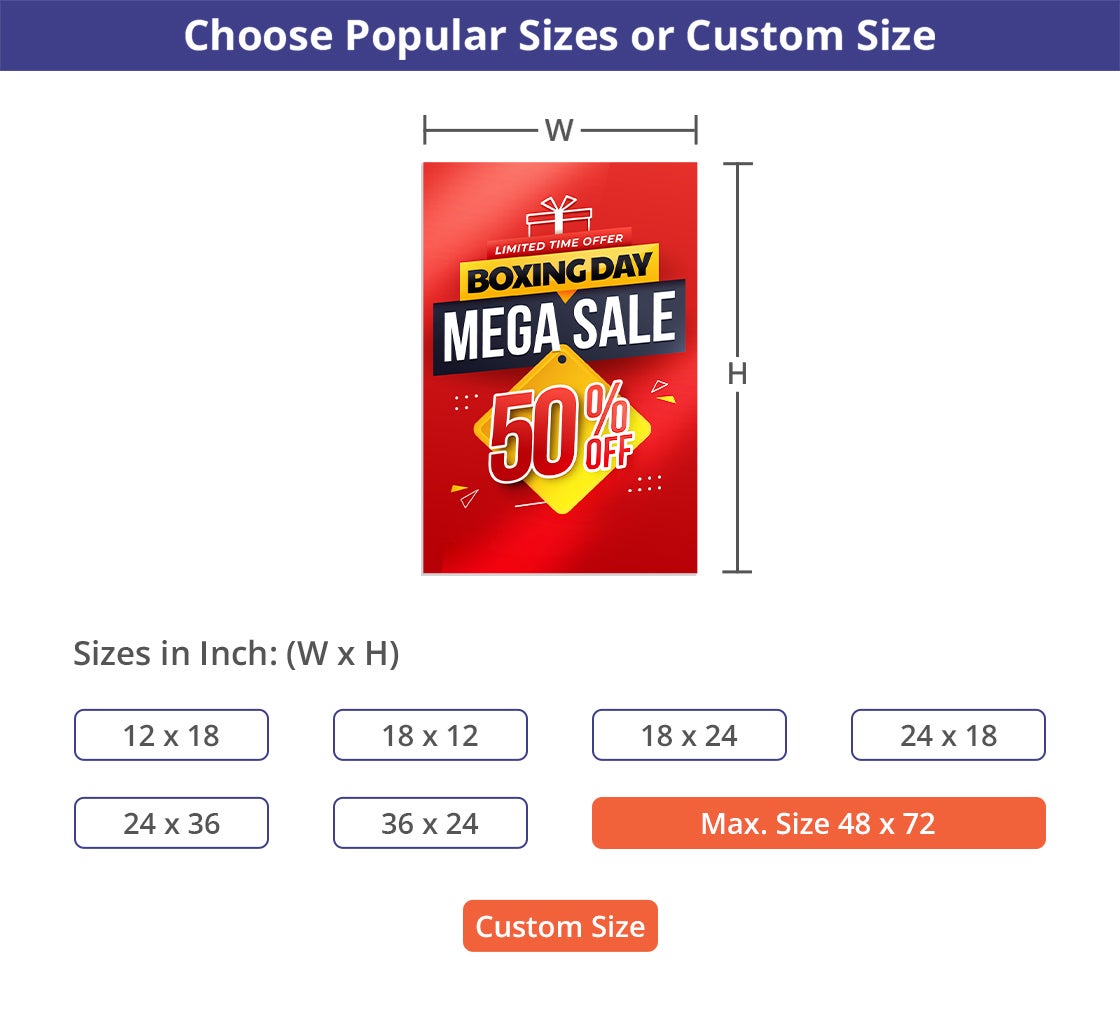Choose the 24 x 18 size
Screen dimensions: 1120x1020
point(948,734)
